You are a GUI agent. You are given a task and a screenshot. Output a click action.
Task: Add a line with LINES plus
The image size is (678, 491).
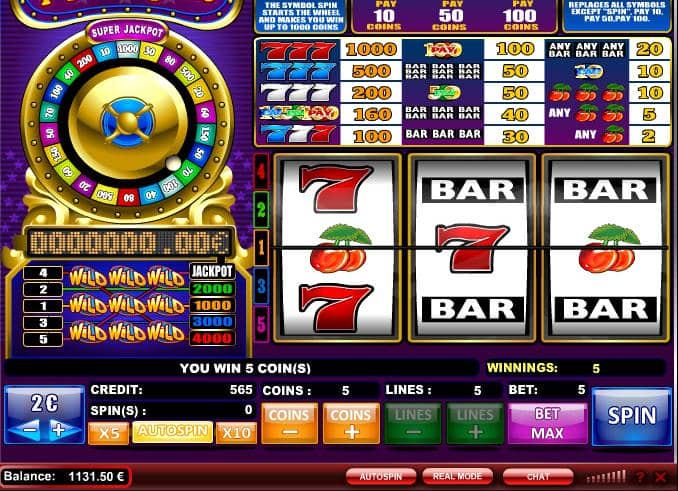coord(475,424)
